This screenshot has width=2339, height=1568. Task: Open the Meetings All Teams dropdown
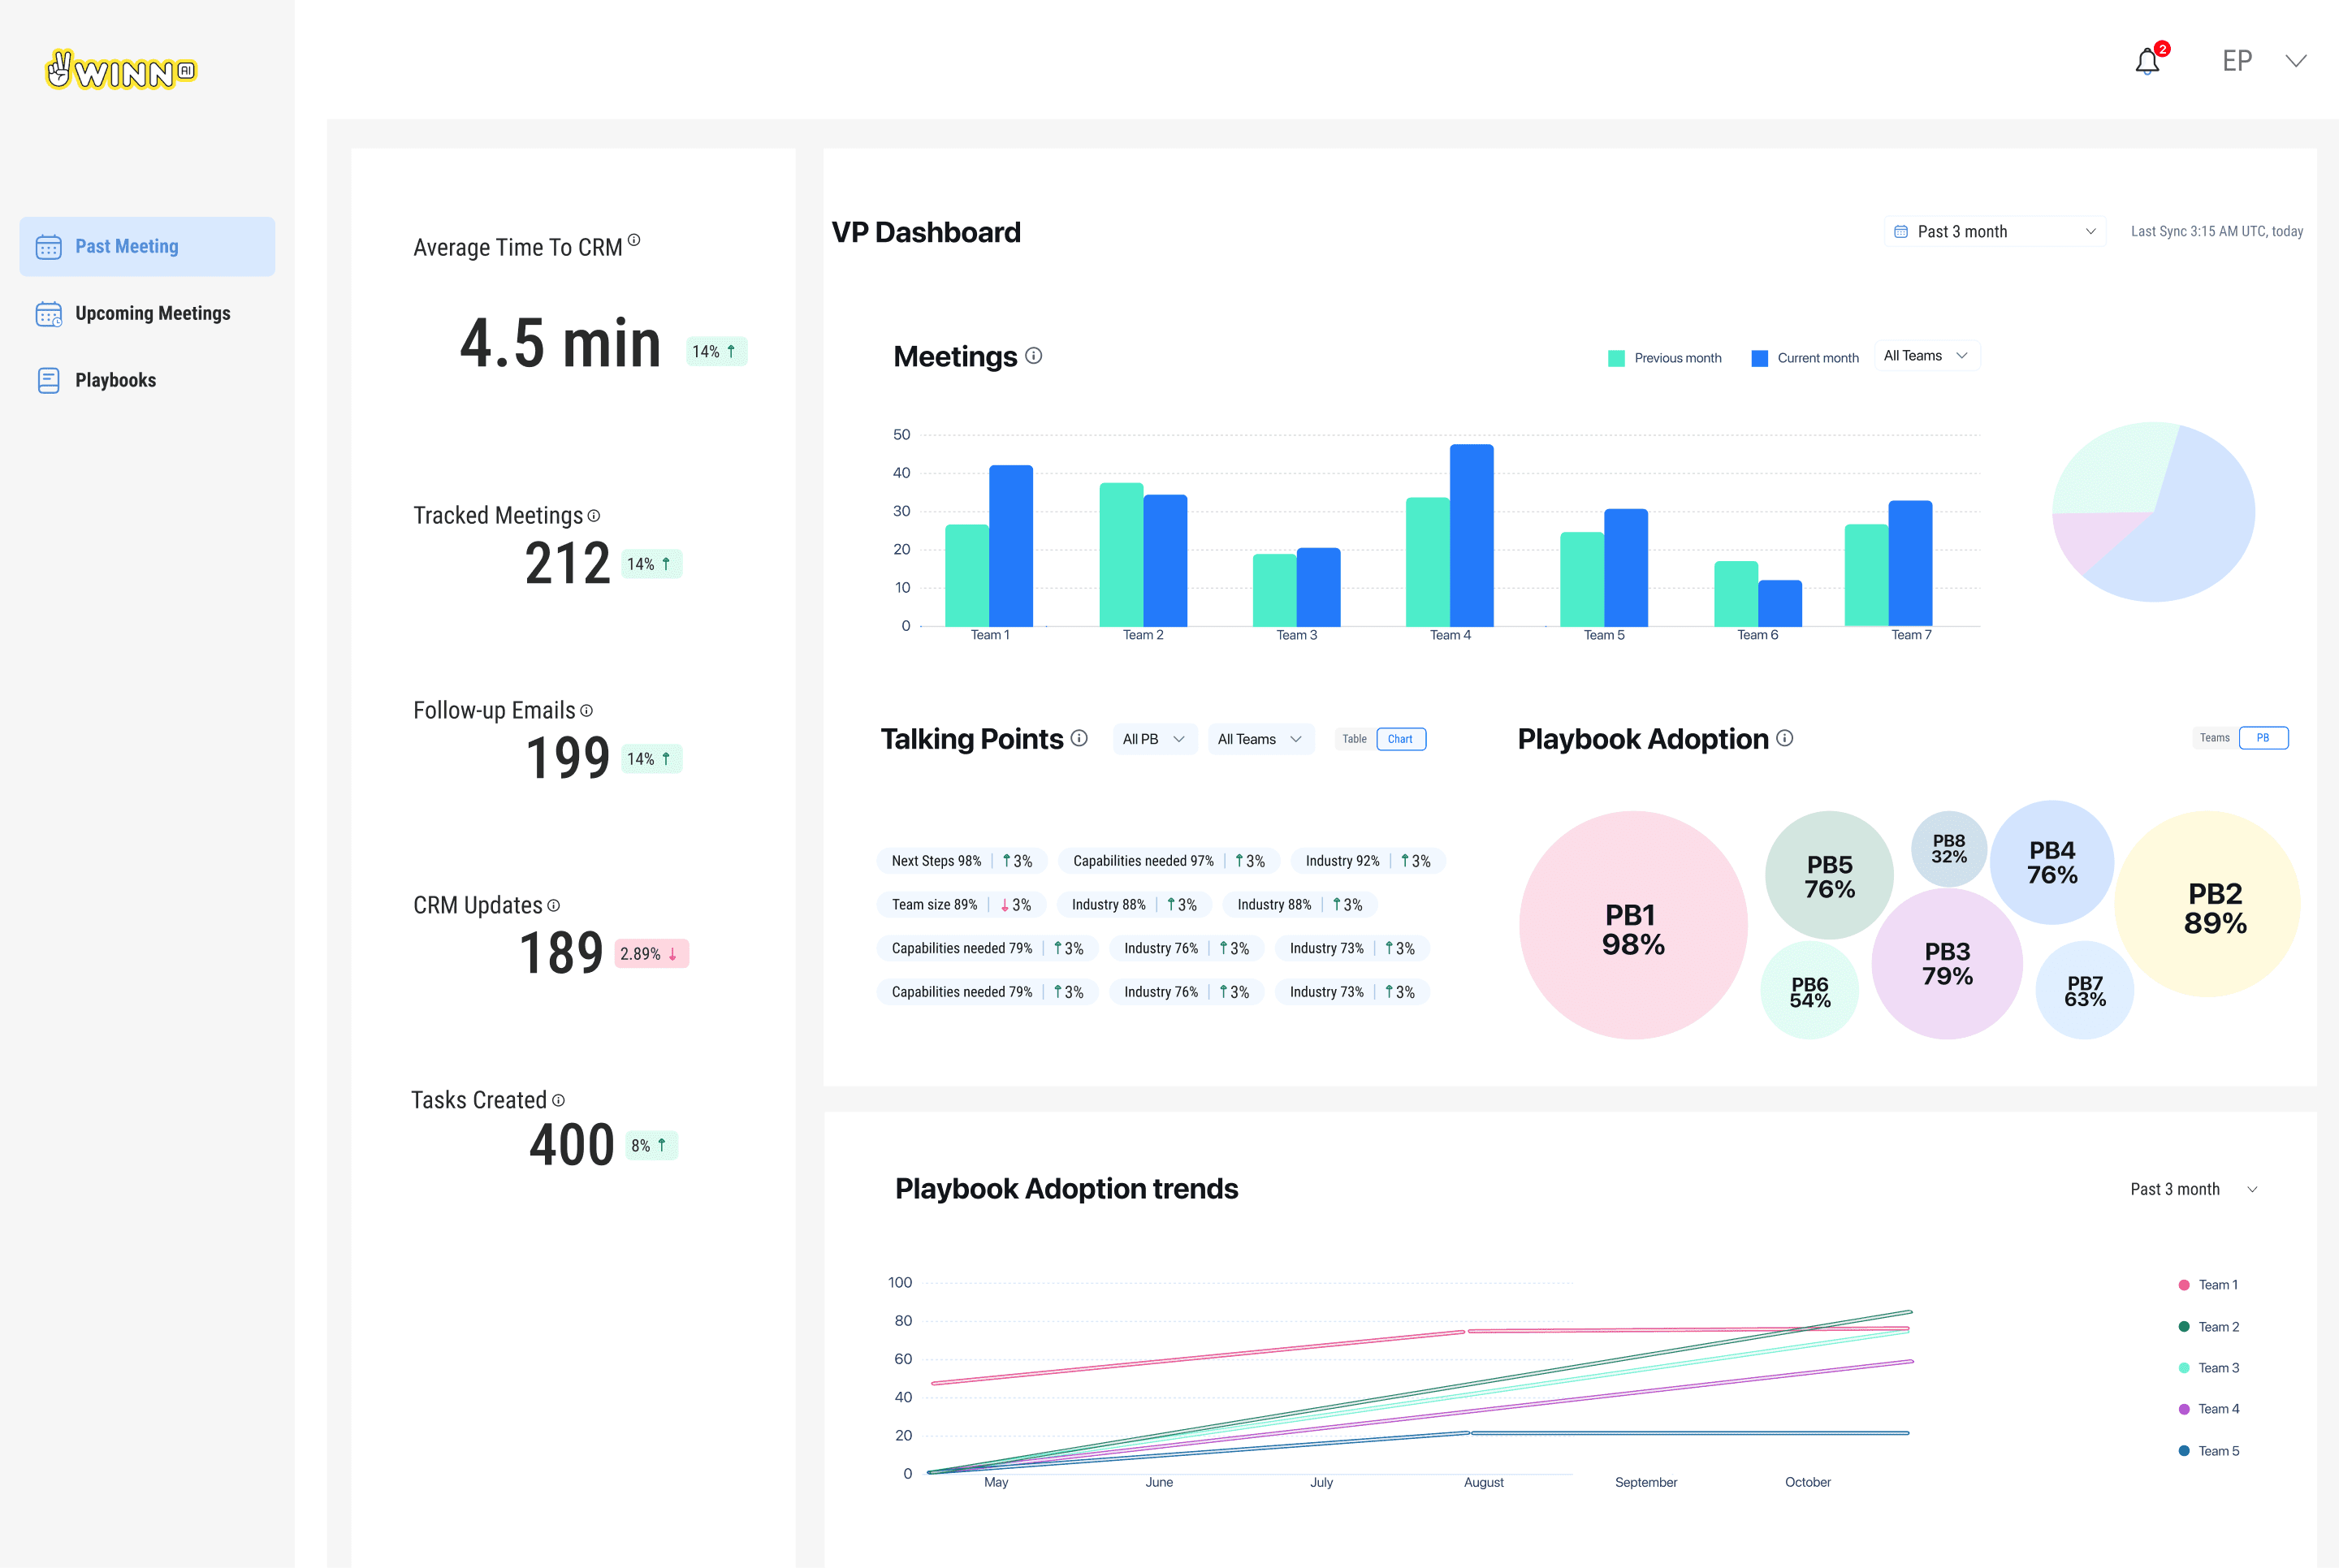coord(1925,356)
